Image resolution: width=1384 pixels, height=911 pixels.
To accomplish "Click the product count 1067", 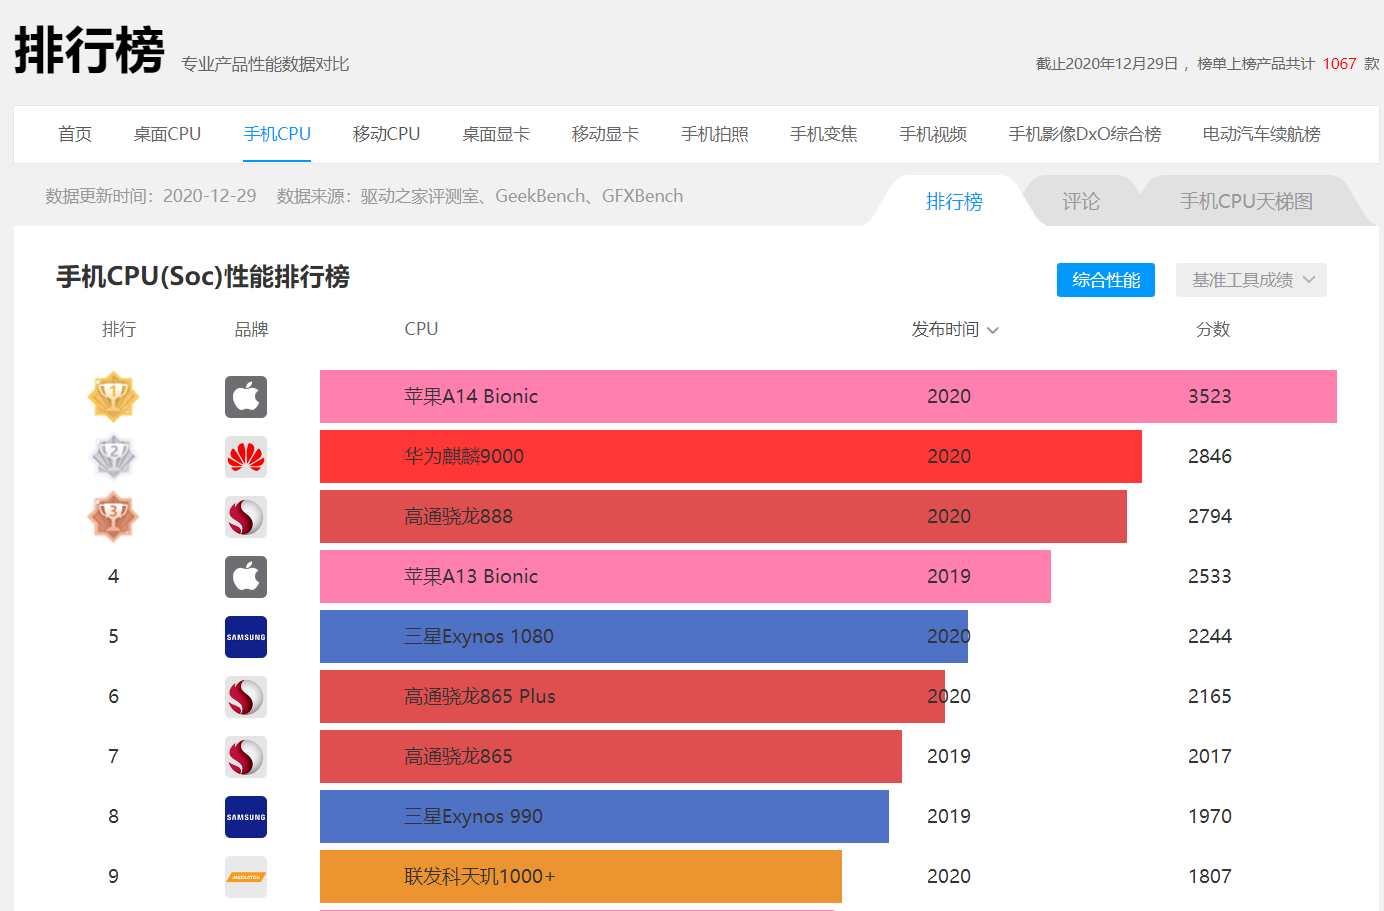I will 1339,64.
